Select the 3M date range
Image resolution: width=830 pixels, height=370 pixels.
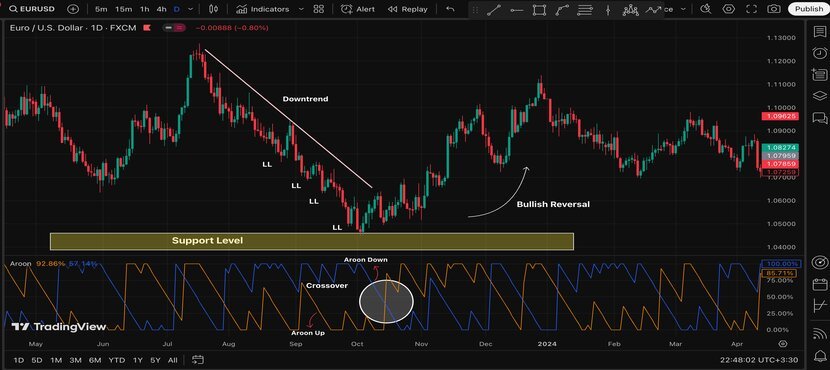[x=75, y=360]
